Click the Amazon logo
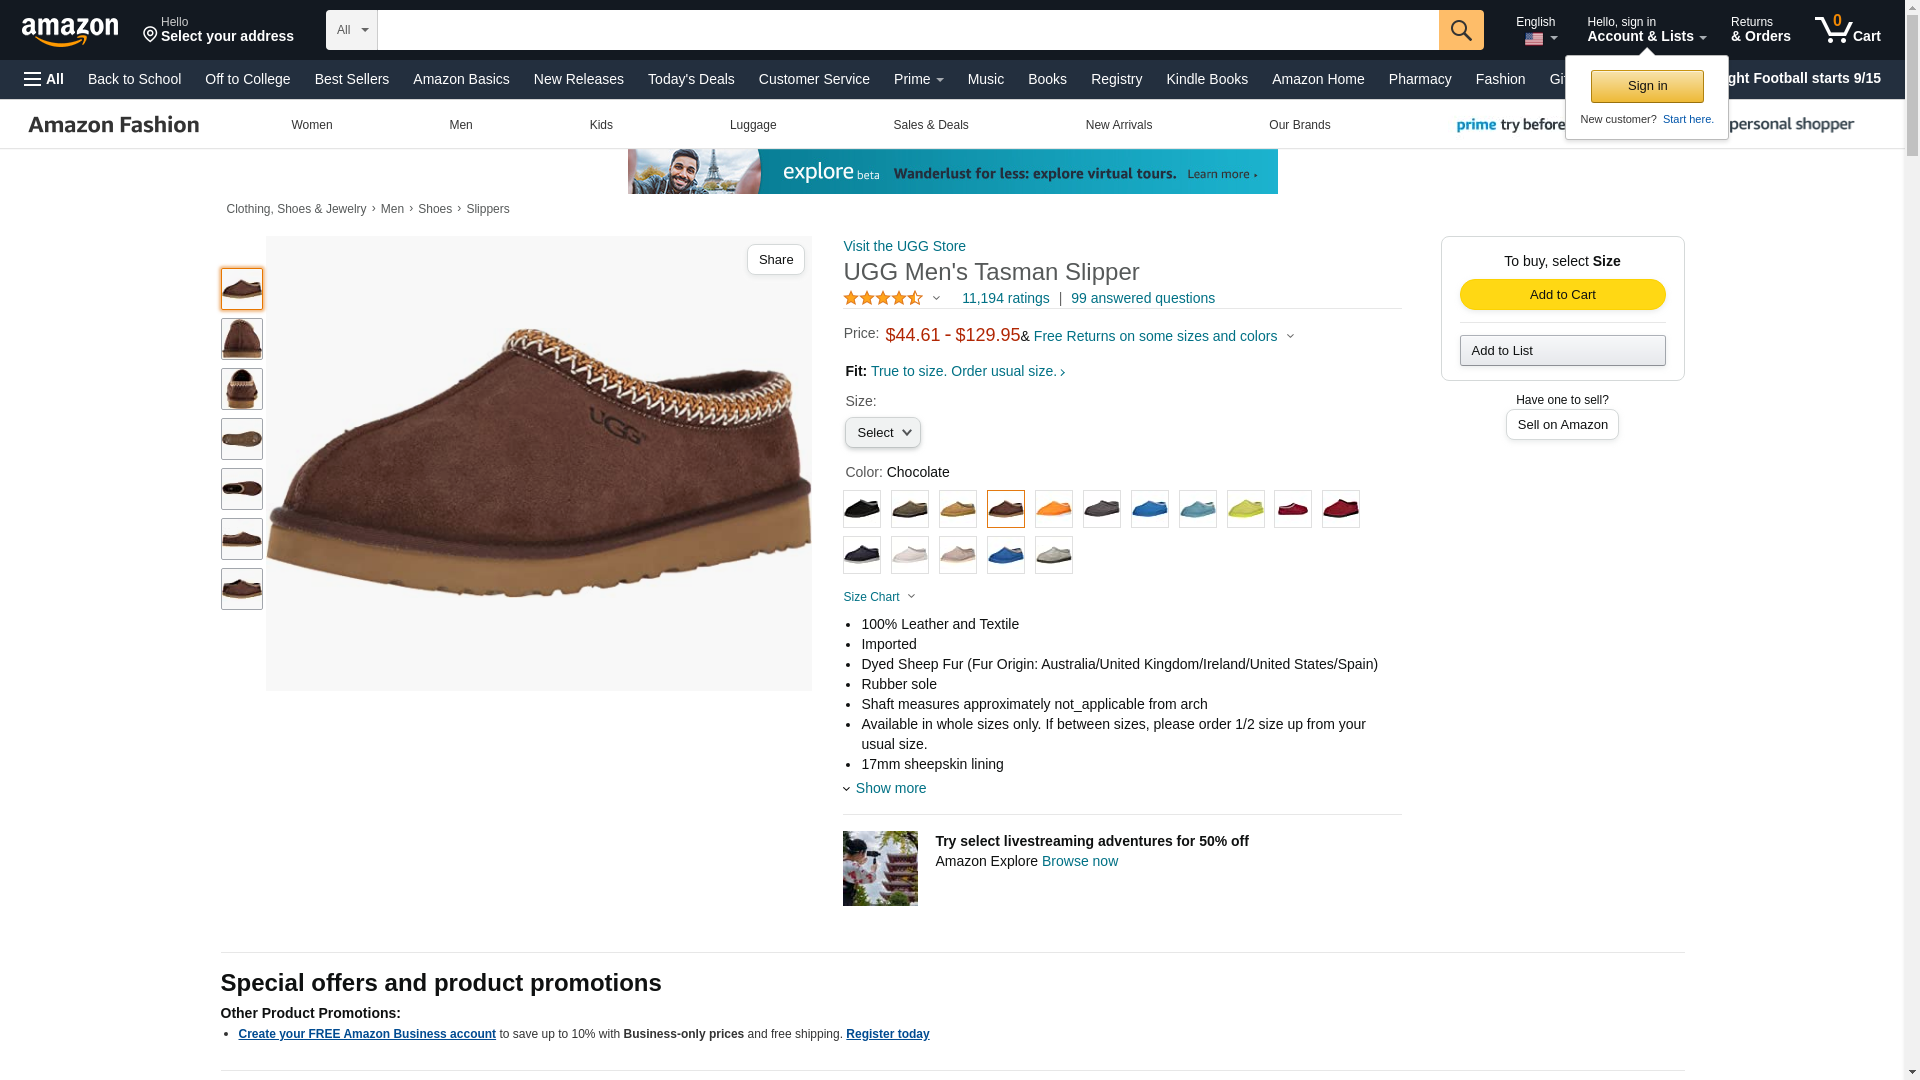This screenshot has height=1080, width=1920. pyautogui.click(x=70, y=31)
